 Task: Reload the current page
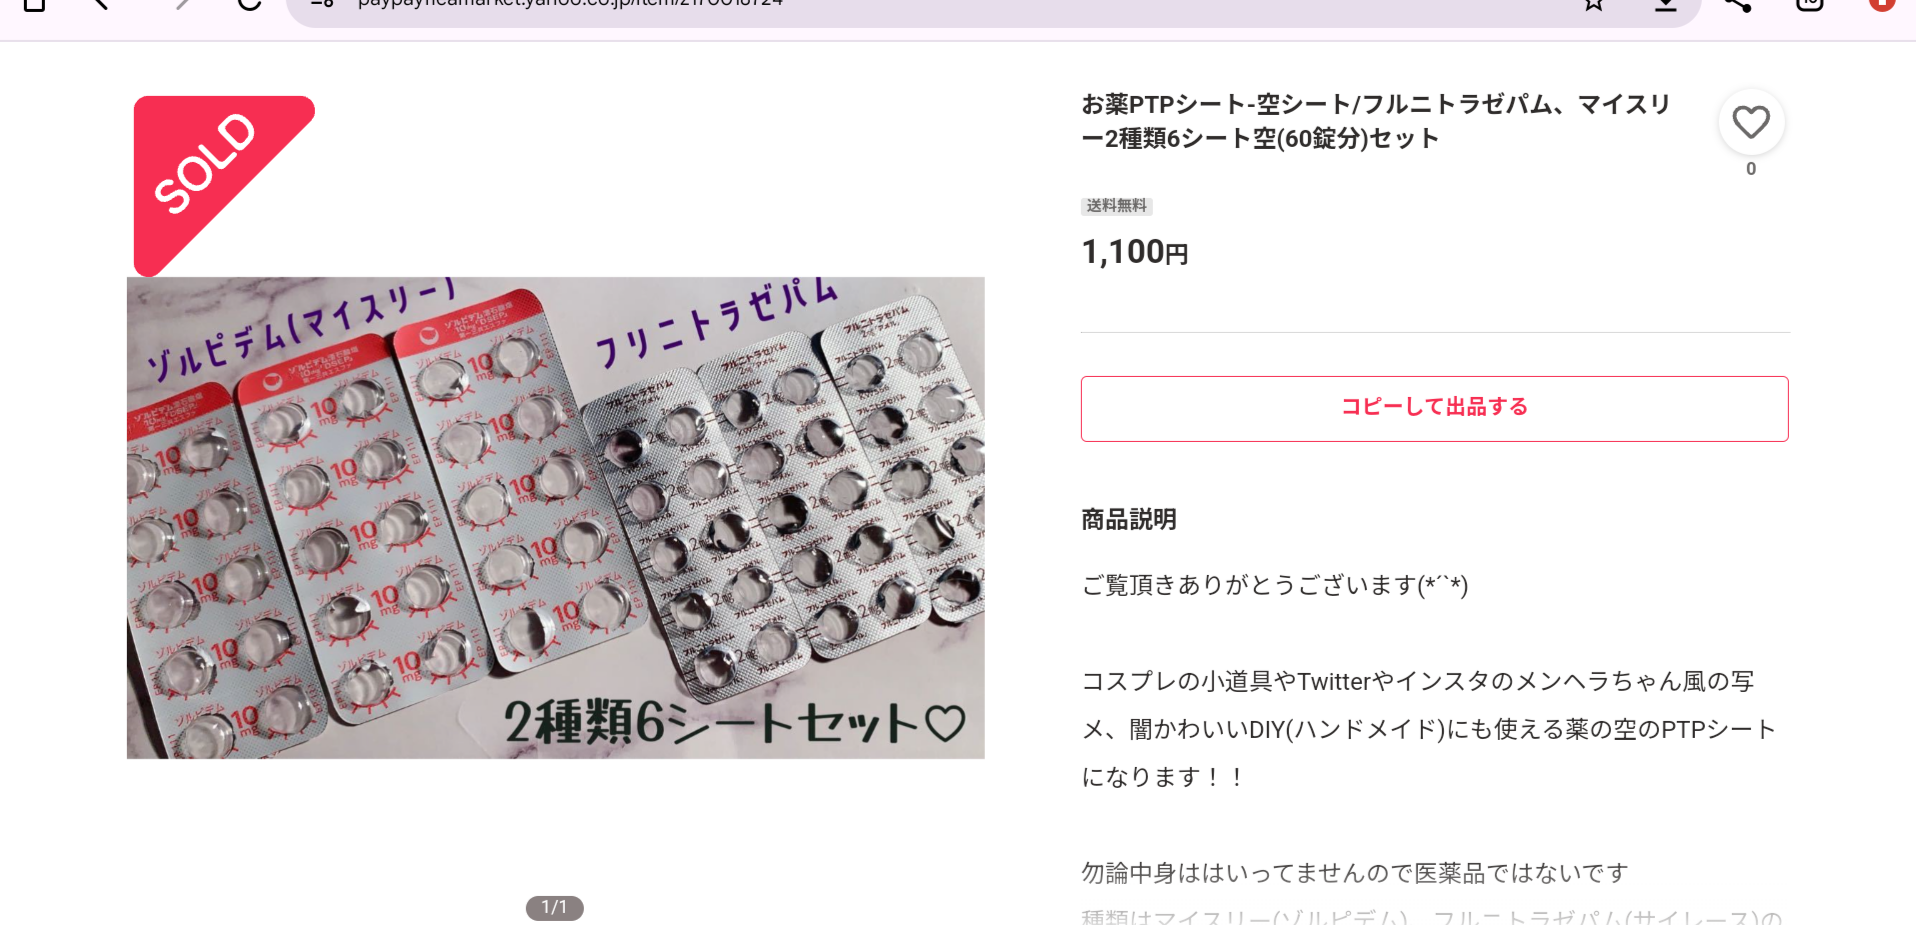coord(249,4)
